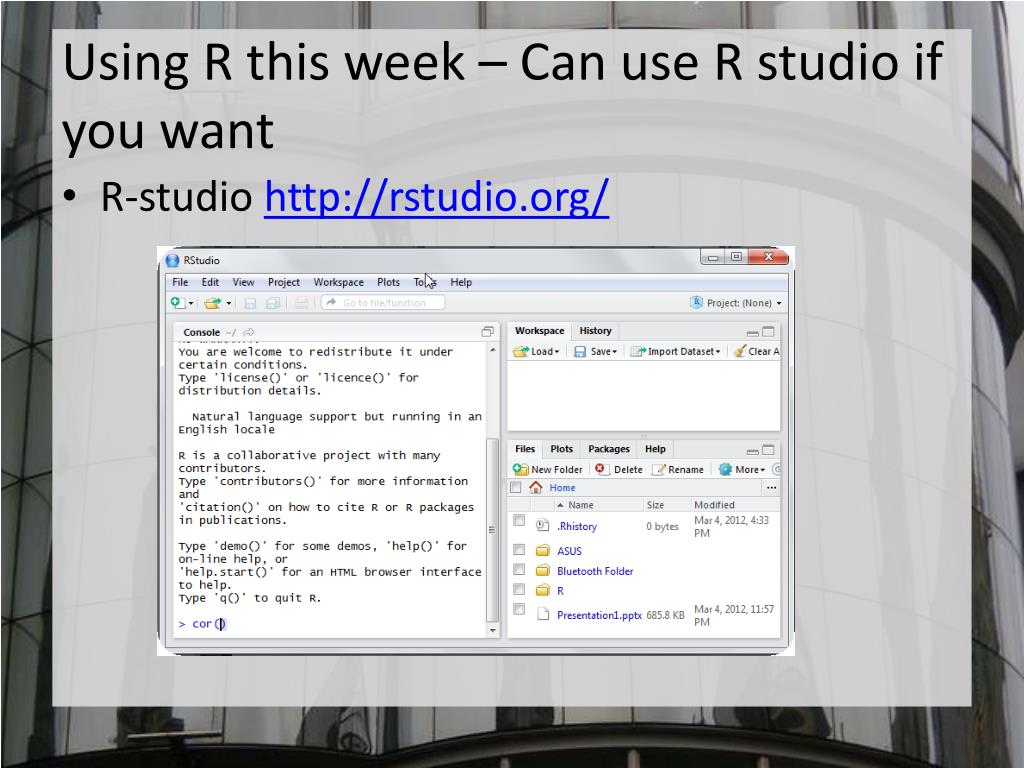
Task: Click the Open File folder icon
Action: coord(212,303)
